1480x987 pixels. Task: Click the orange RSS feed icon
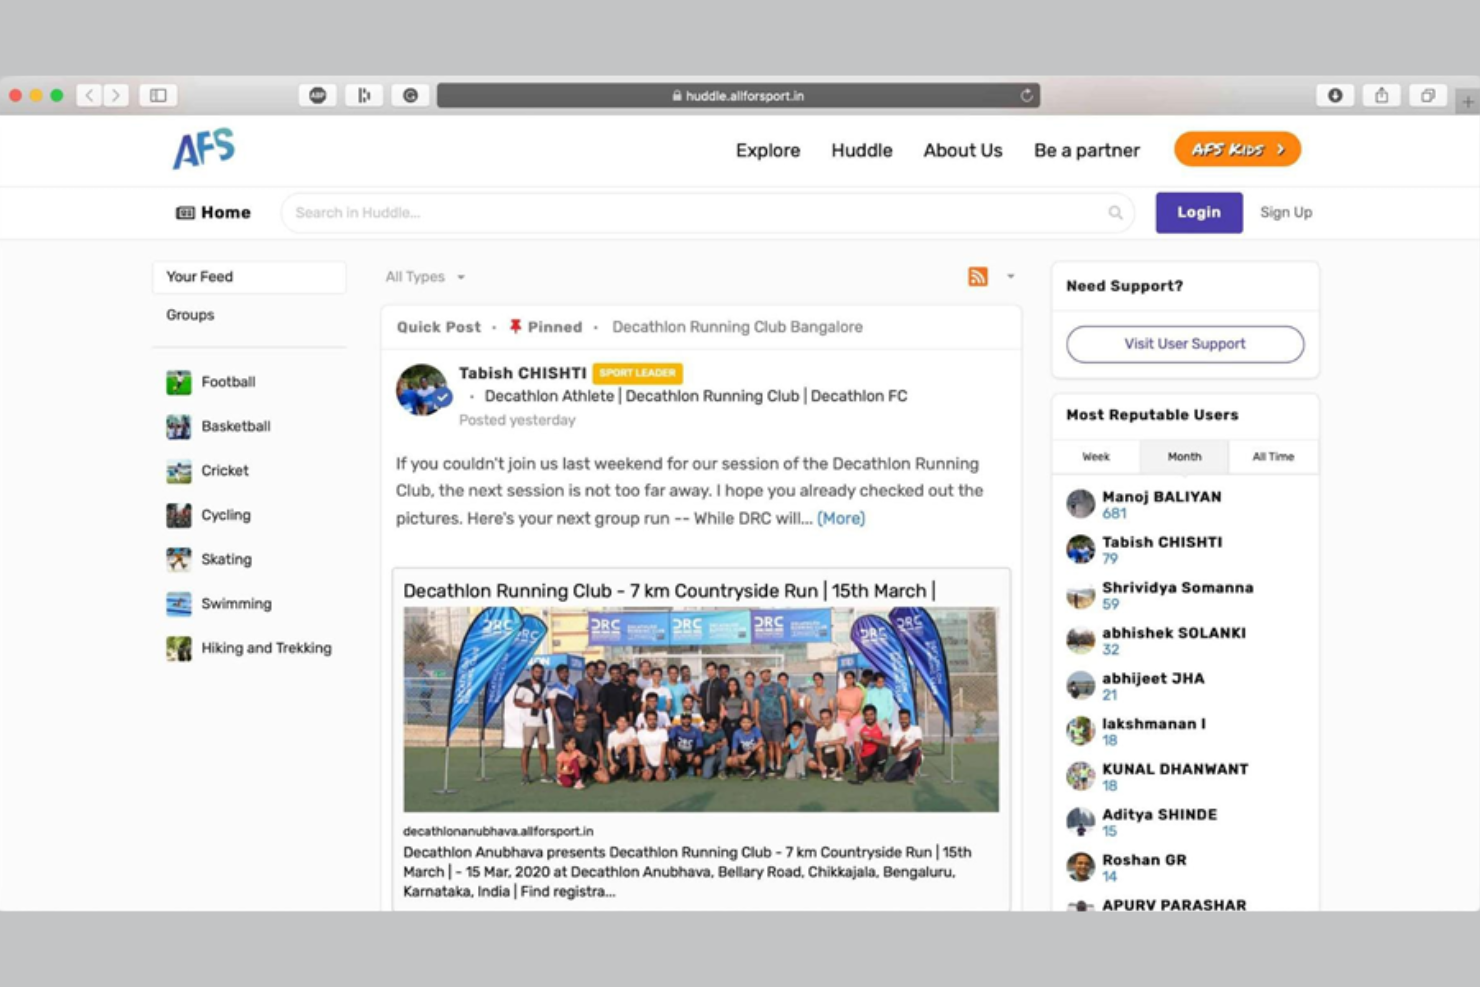978,277
